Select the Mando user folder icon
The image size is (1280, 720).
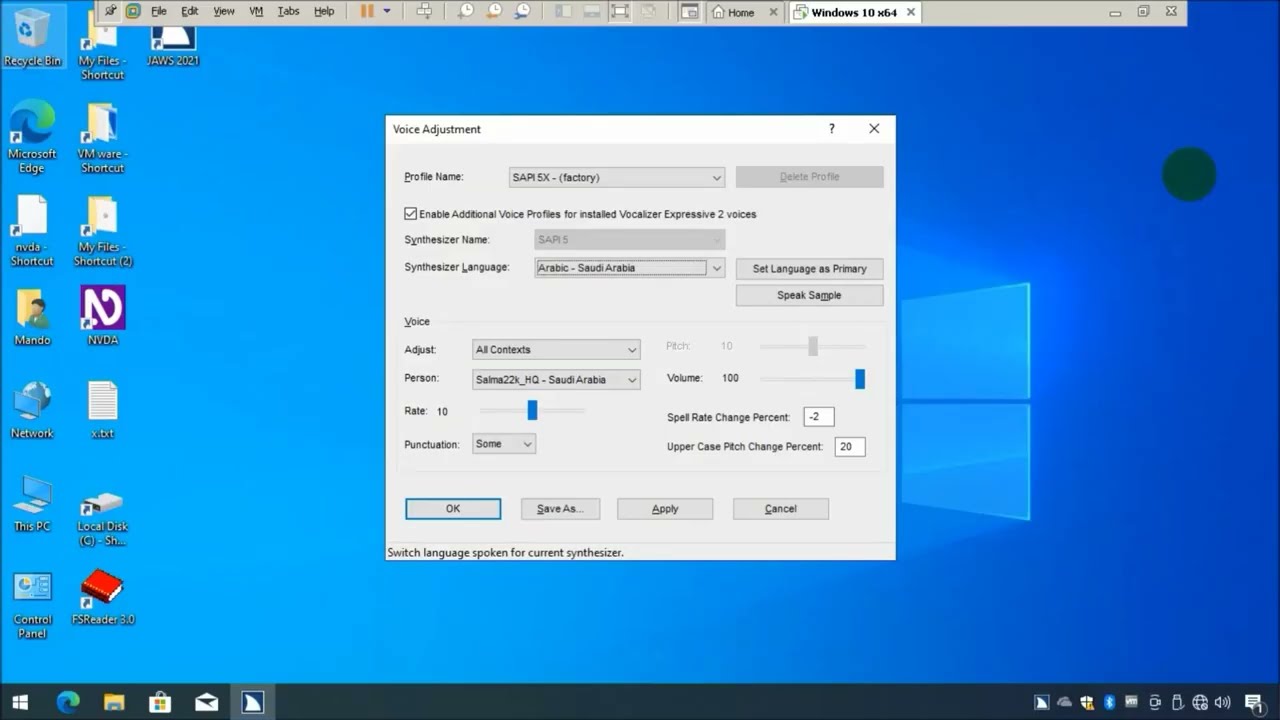[32, 316]
